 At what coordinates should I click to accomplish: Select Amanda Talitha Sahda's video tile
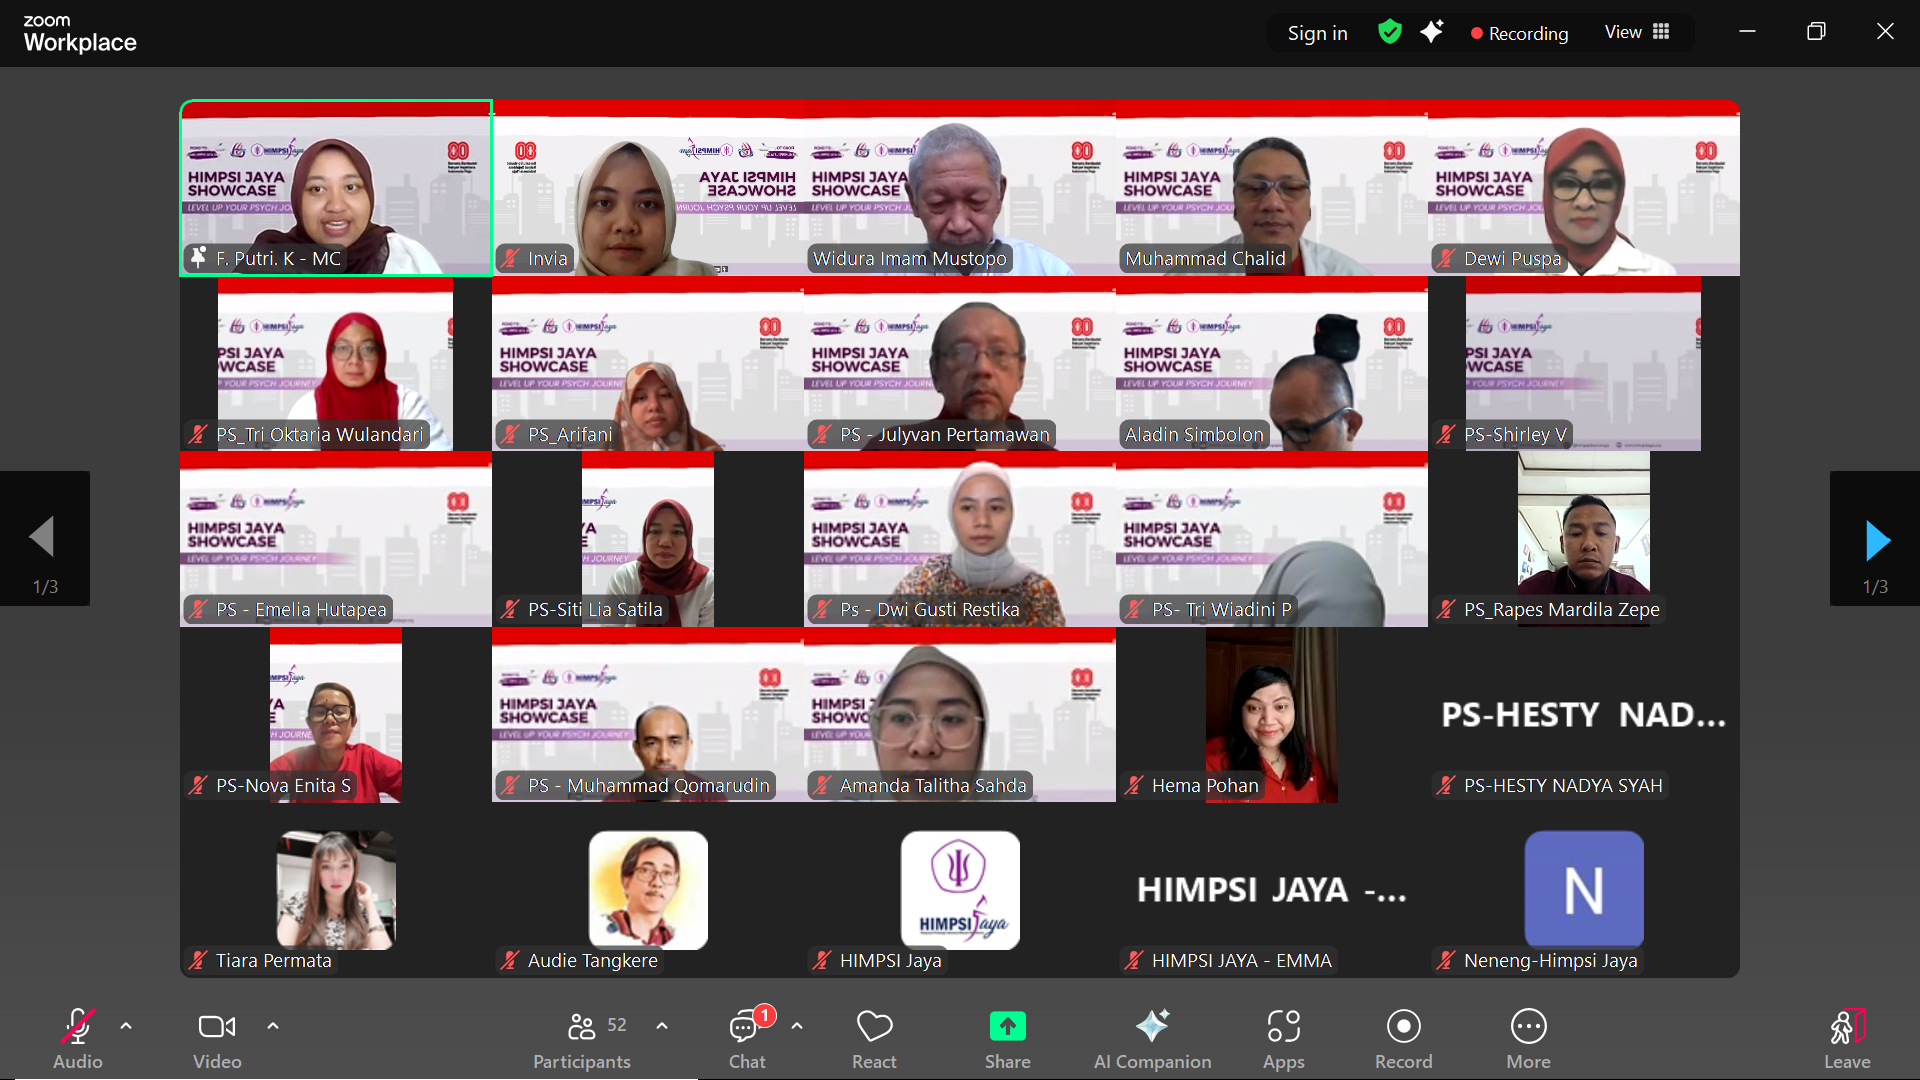[960, 715]
